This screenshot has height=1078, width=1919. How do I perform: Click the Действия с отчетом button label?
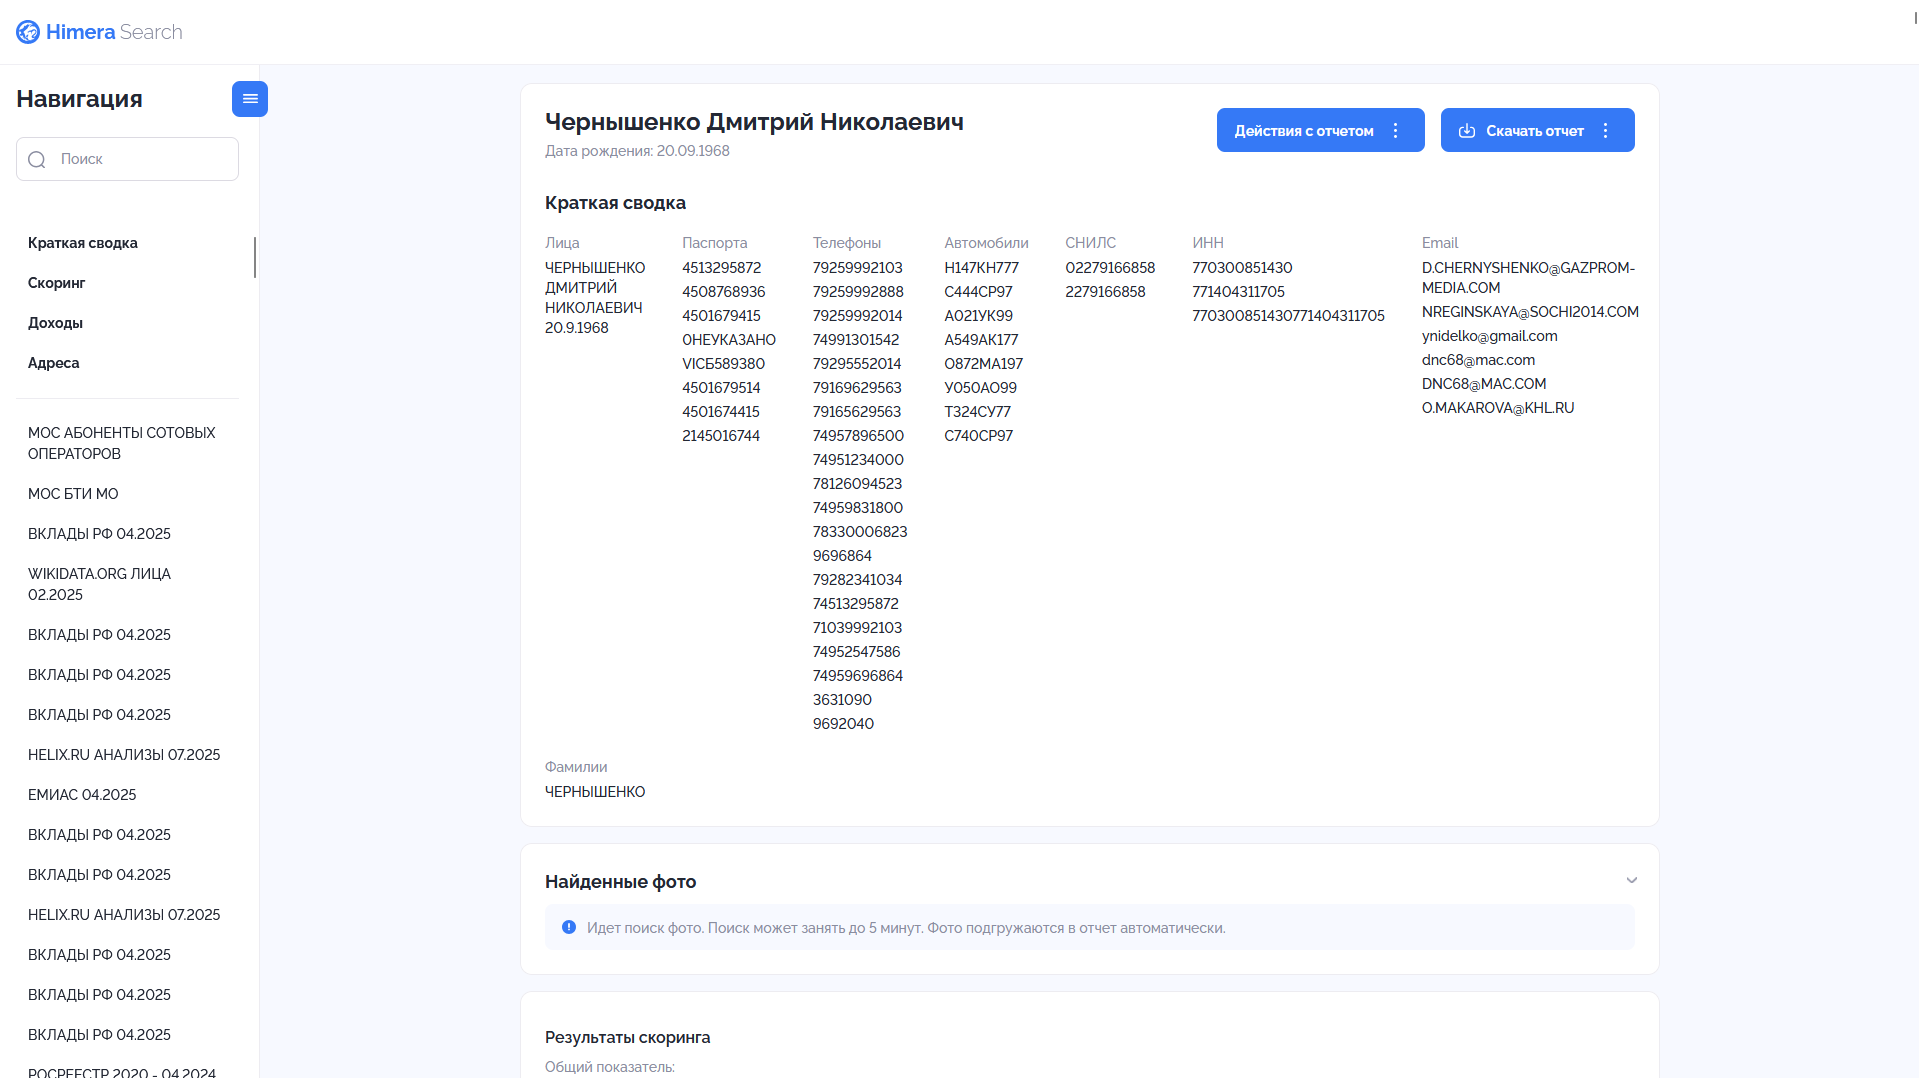coord(1304,131)
